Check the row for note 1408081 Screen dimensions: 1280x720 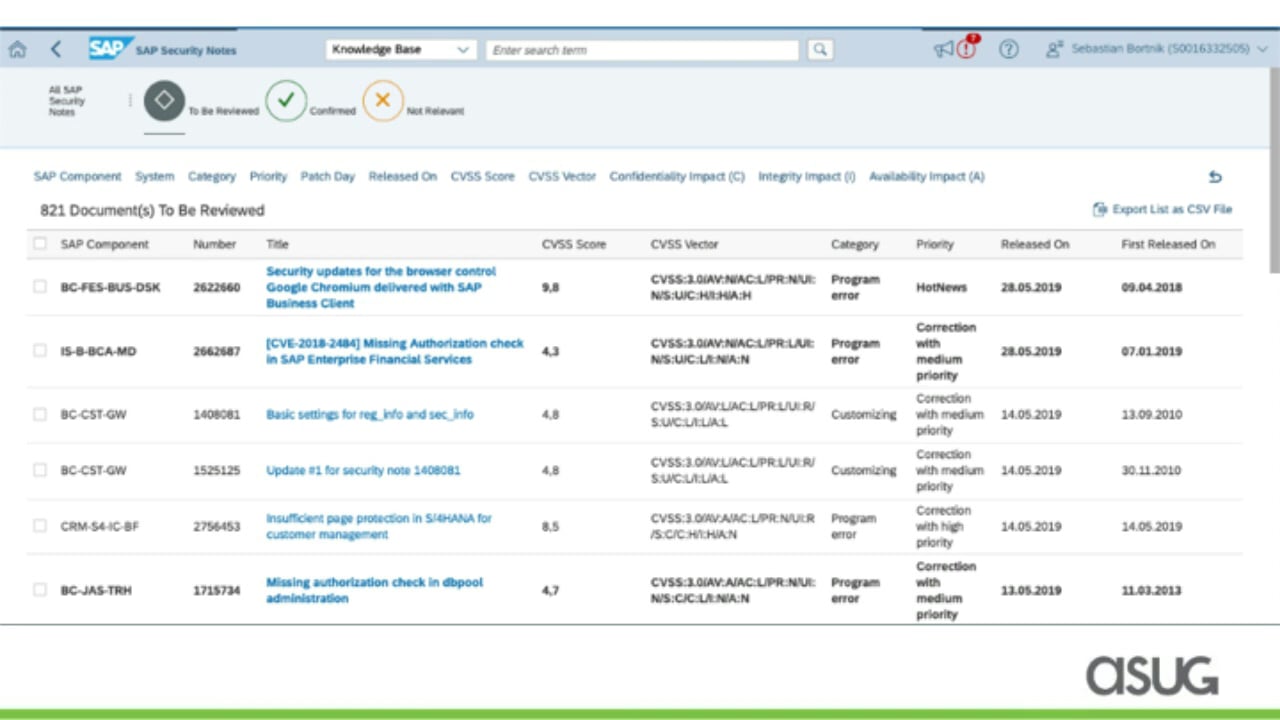[x=40, y=414]
